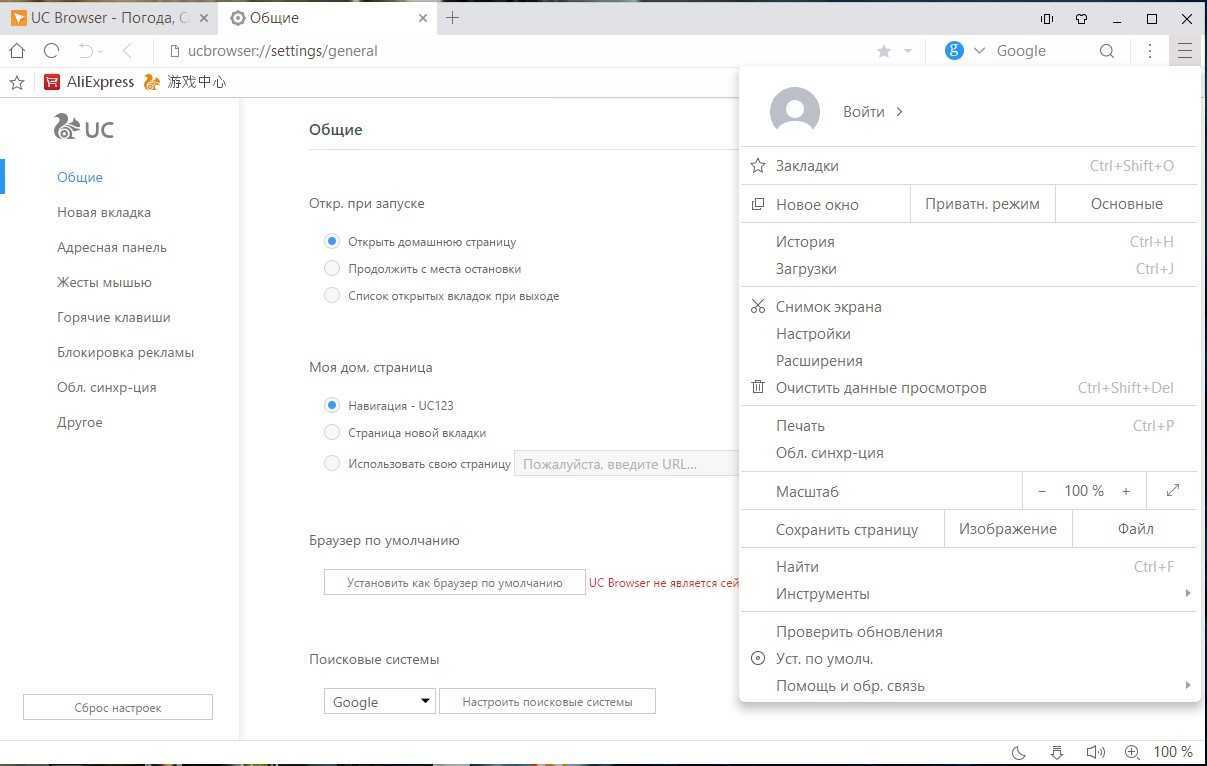Viewport: 1207px width, 766px height.
Task: Toggle night mode moon icon in status bar
Action: click(1019, 752)
